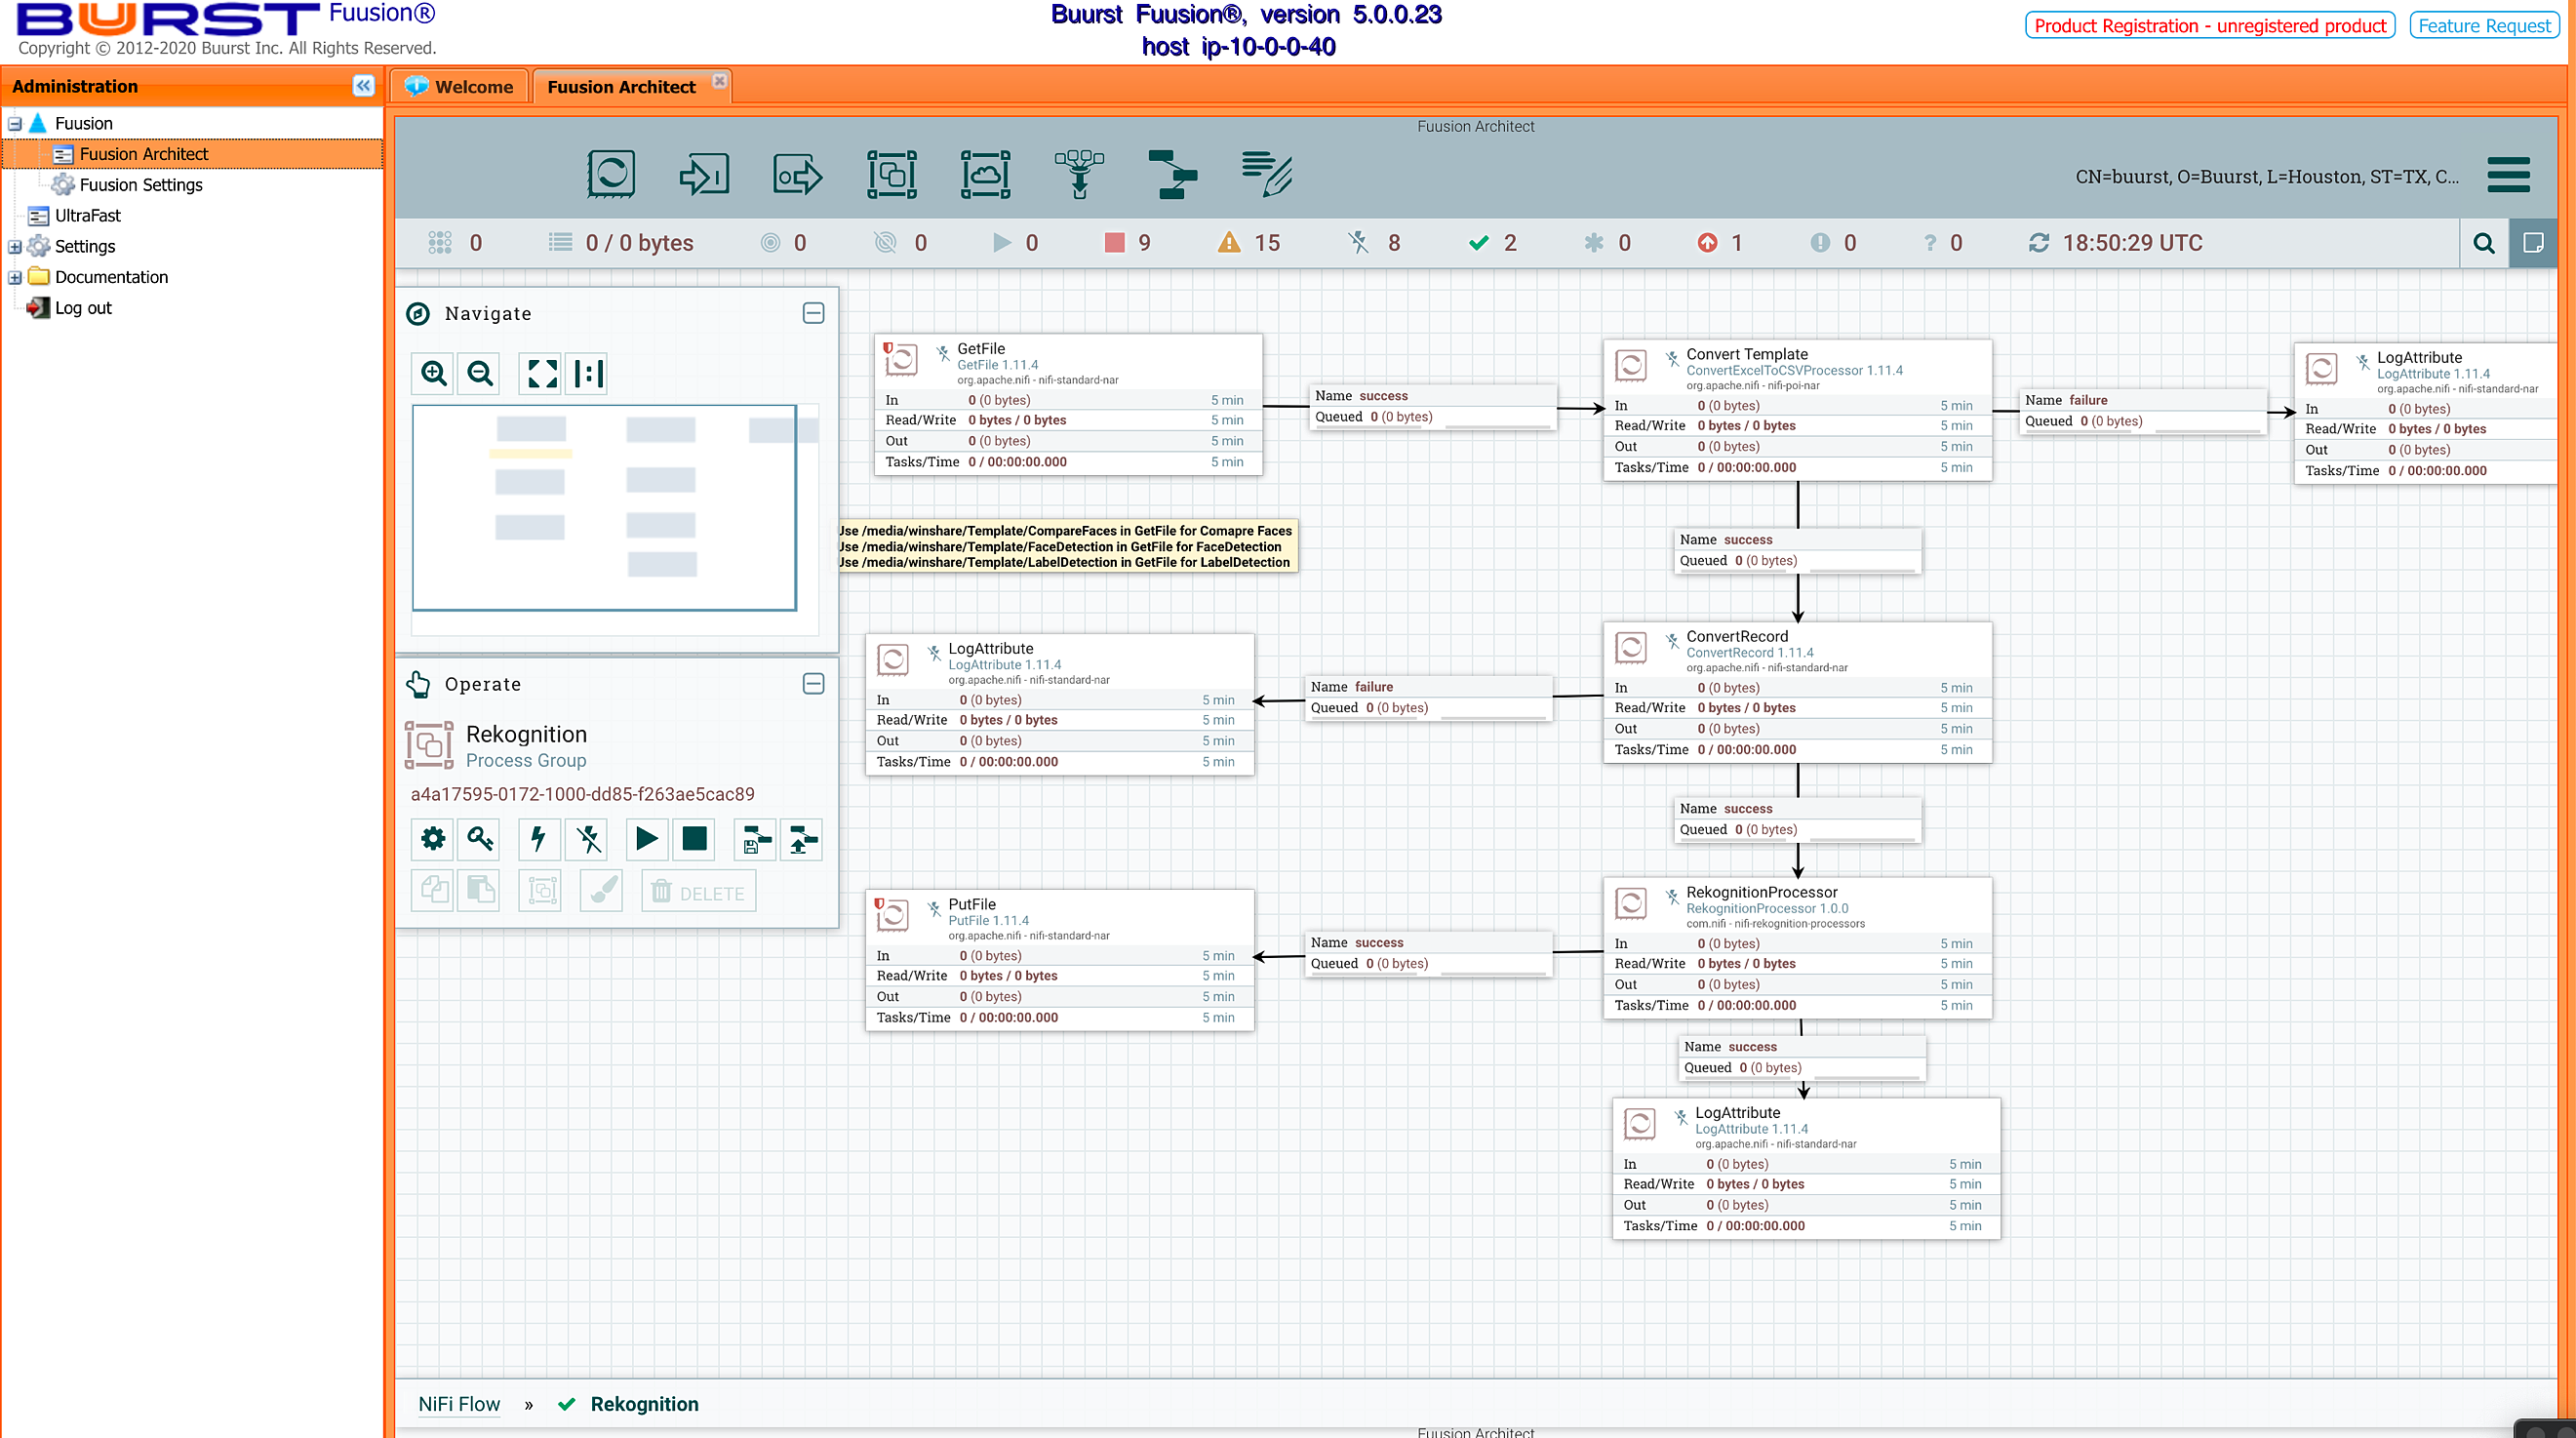Collapse the Administration sidebar
This screenshot has width=2576, height=1438.
coord(363,86)
